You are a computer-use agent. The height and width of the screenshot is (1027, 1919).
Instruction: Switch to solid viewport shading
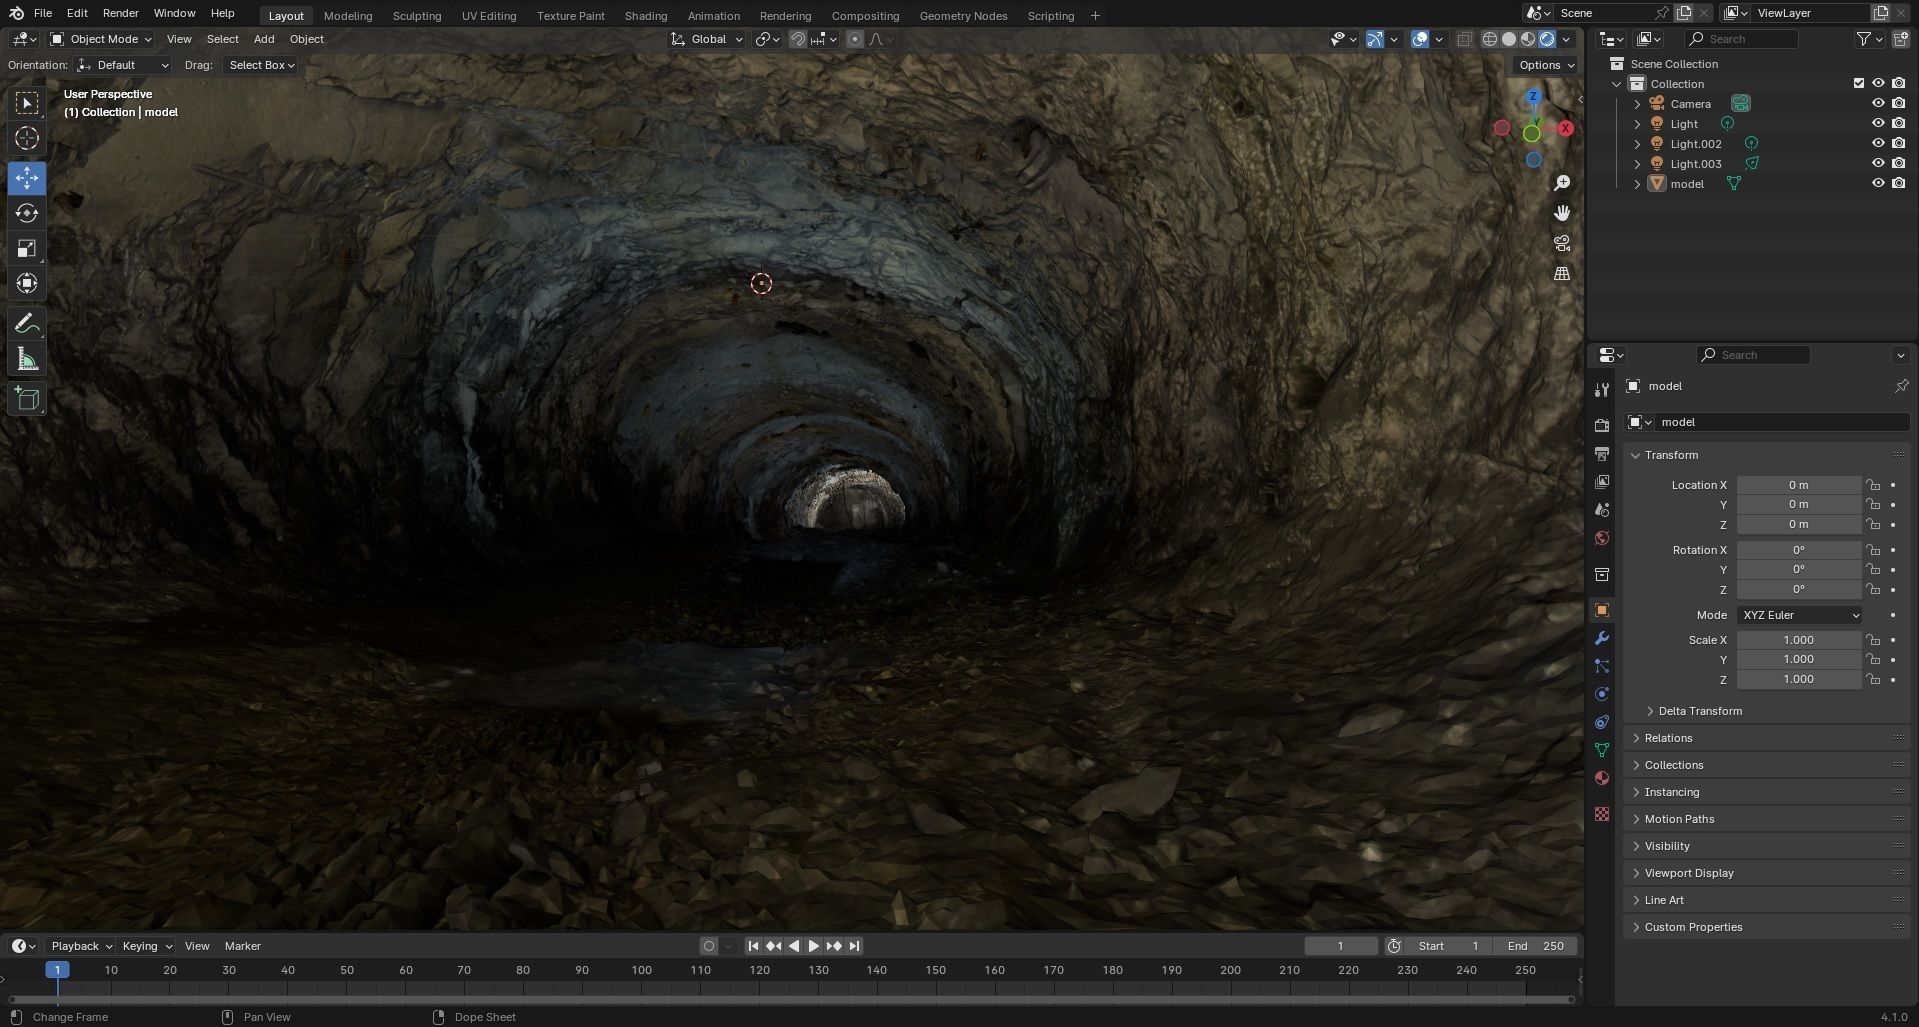tap(1509, 39)
